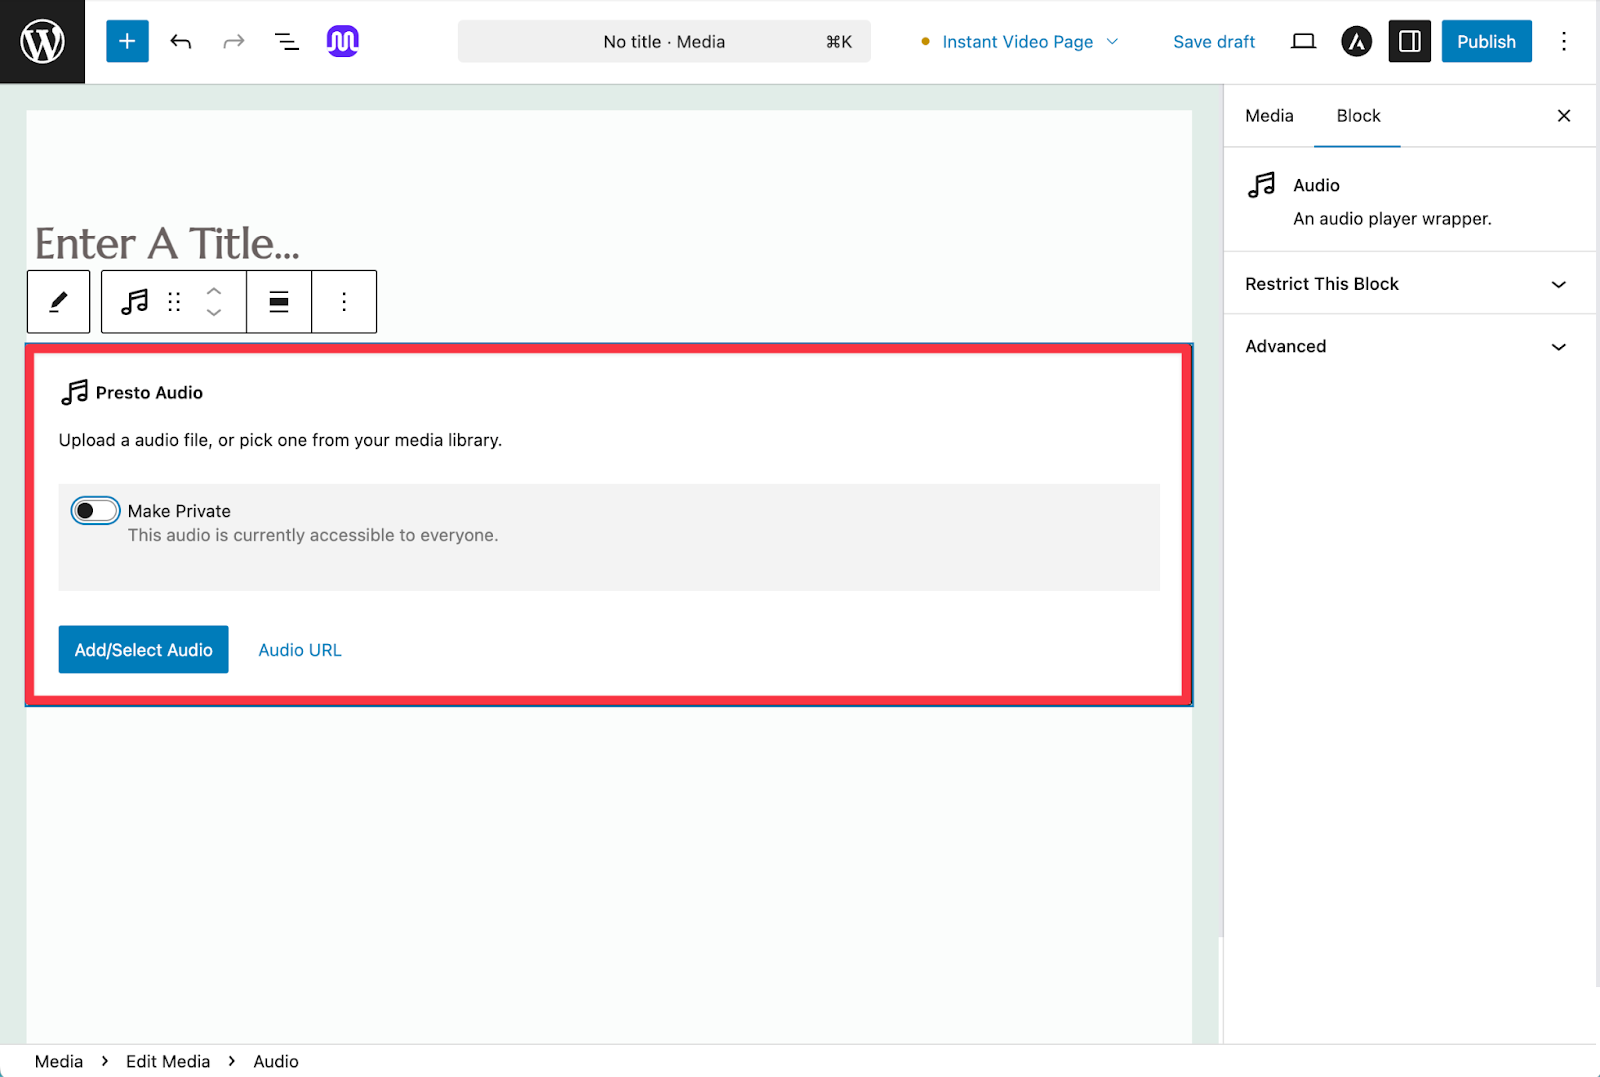Select the pencil edit icon in block toolbar

58,301
